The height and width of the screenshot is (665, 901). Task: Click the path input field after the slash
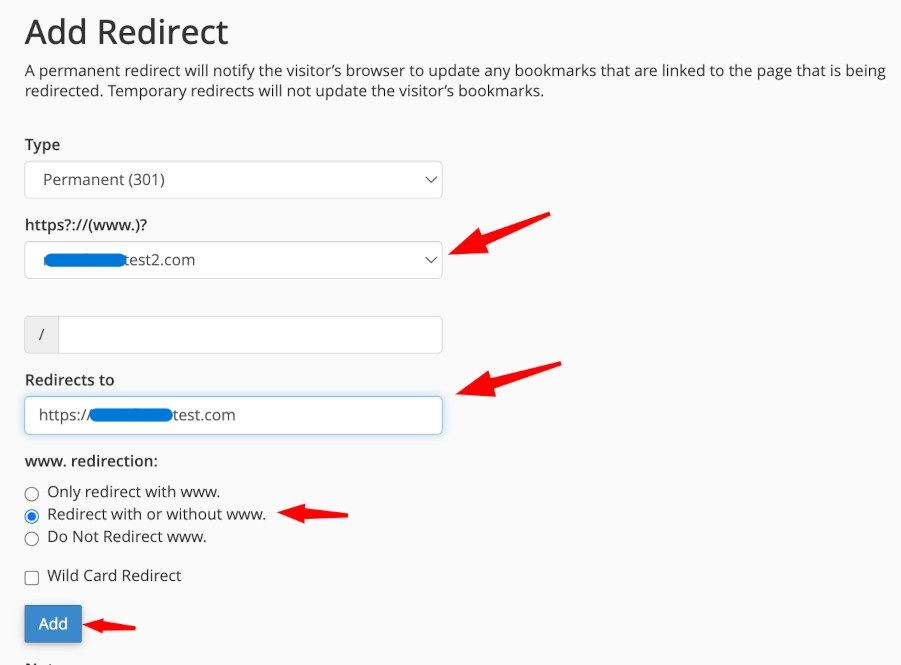pos(250,335)
